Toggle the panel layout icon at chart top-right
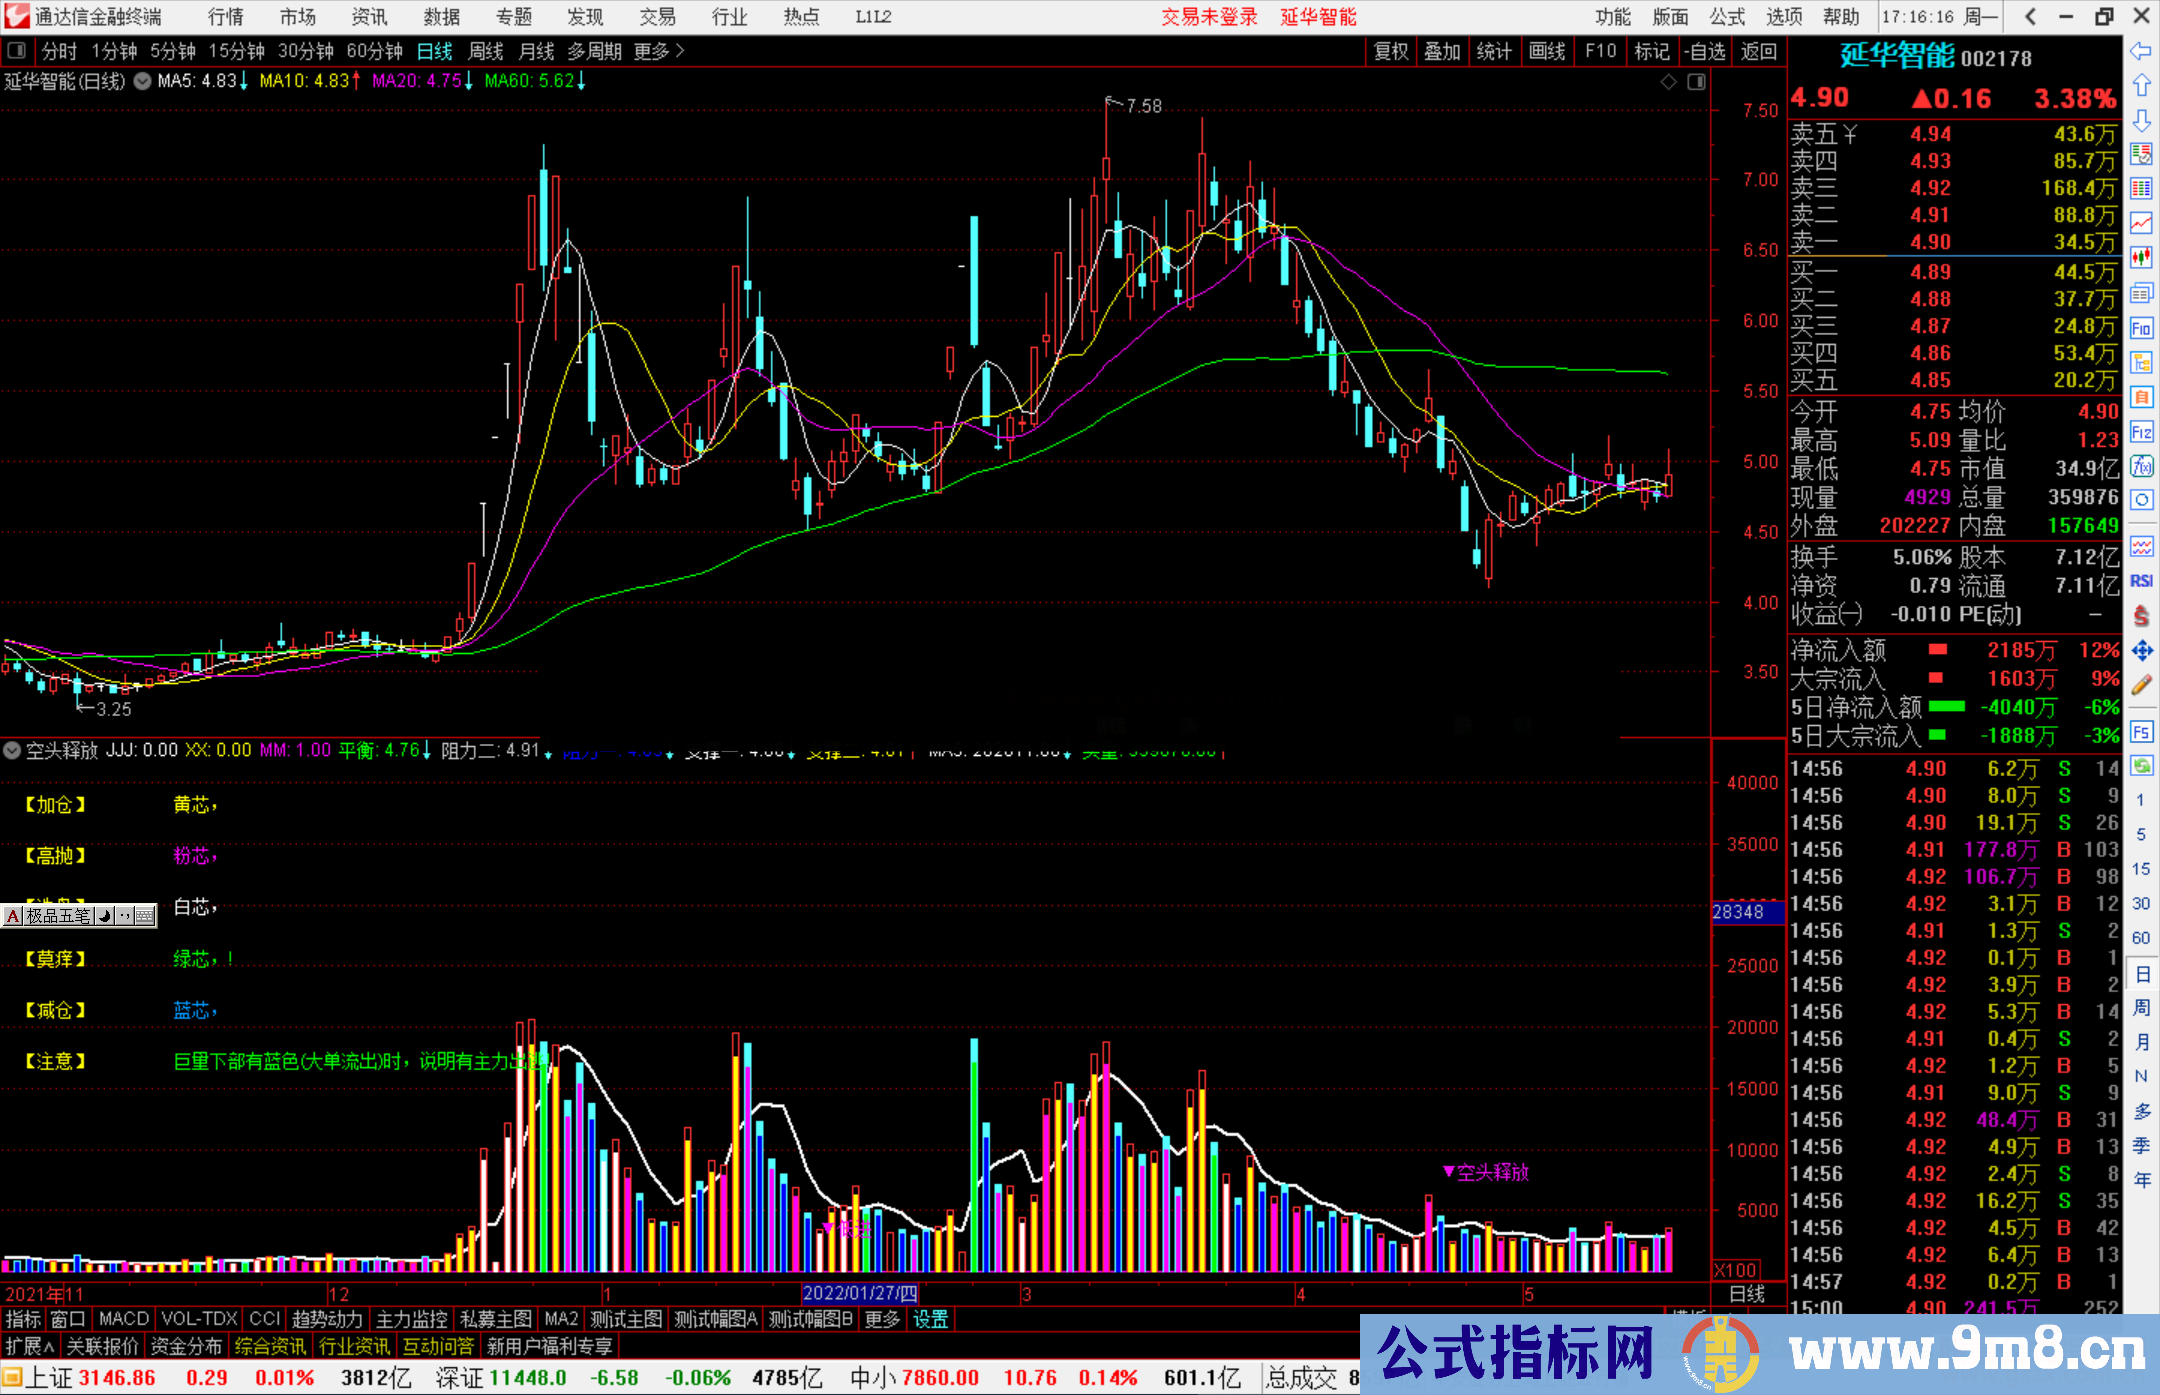This screenshot has height=1395, width=2160. [x=1697, y=82]
